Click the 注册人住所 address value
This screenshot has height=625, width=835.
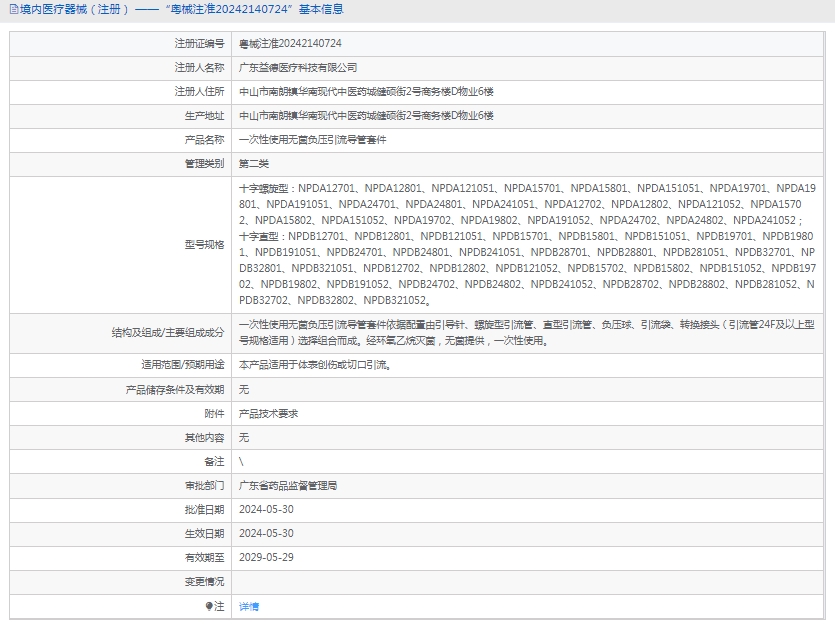pyautogui.click(x=366, y=92)
